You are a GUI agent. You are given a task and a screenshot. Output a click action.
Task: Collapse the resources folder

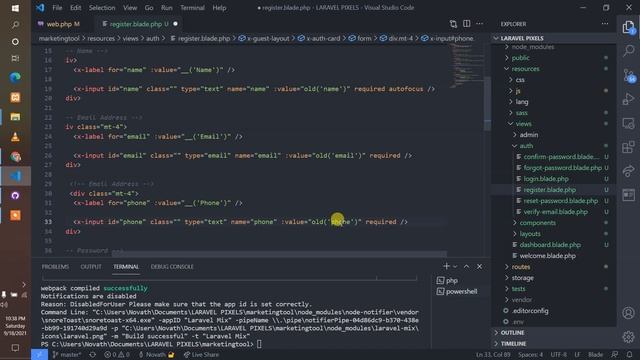click(x=525, y=69)
